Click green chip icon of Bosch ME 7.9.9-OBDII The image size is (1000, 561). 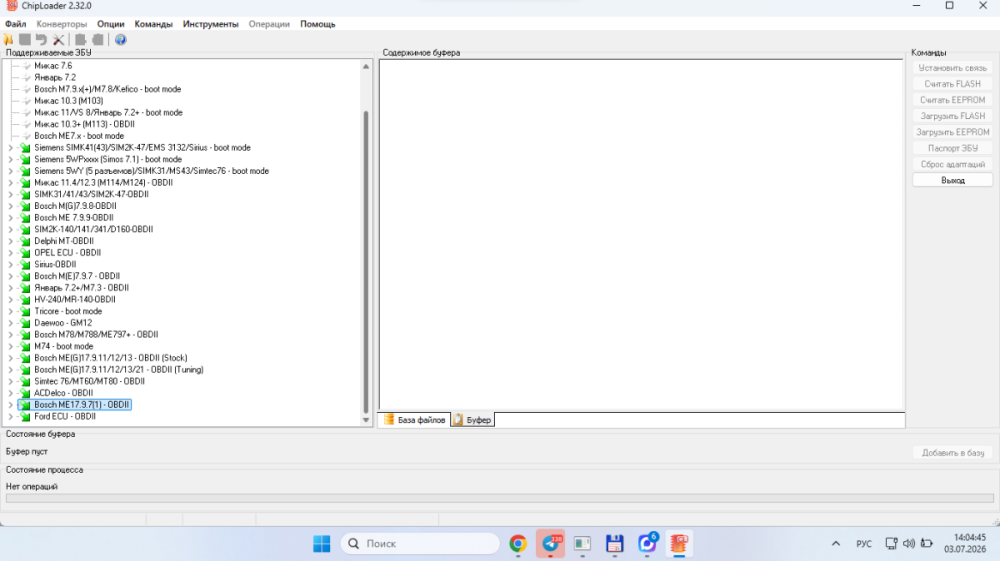tap(26, 217)
